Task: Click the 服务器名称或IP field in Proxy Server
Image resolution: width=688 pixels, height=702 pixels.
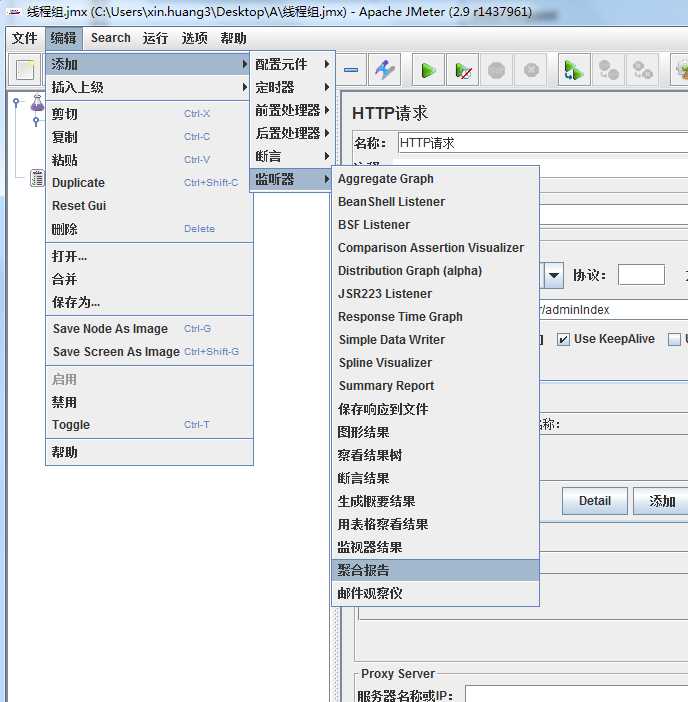Action: [x=577, y=693]
